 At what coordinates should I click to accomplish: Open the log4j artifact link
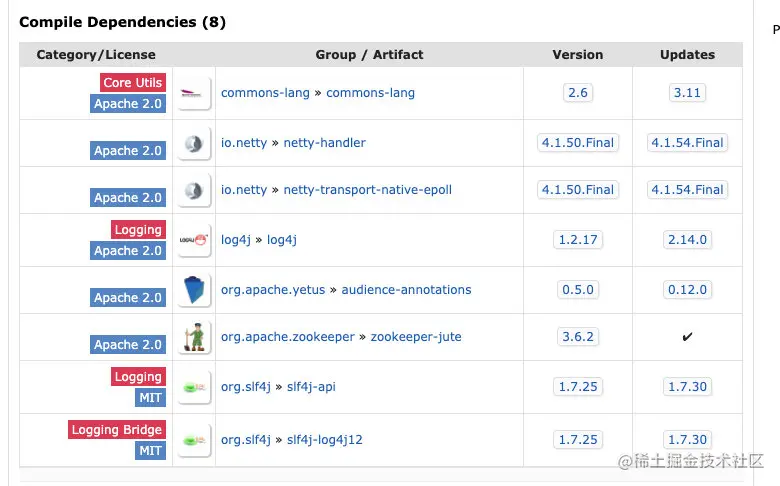(x=282, y=240)
